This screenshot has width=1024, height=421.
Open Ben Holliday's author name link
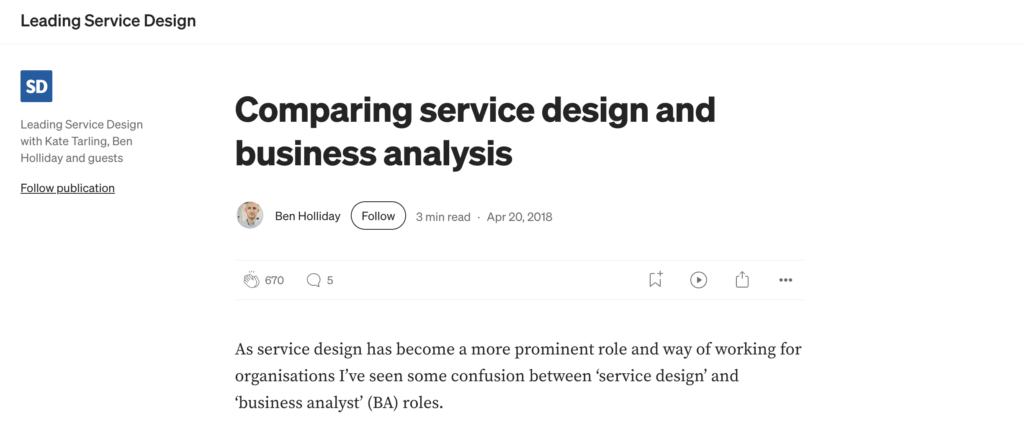pos(307,216)
